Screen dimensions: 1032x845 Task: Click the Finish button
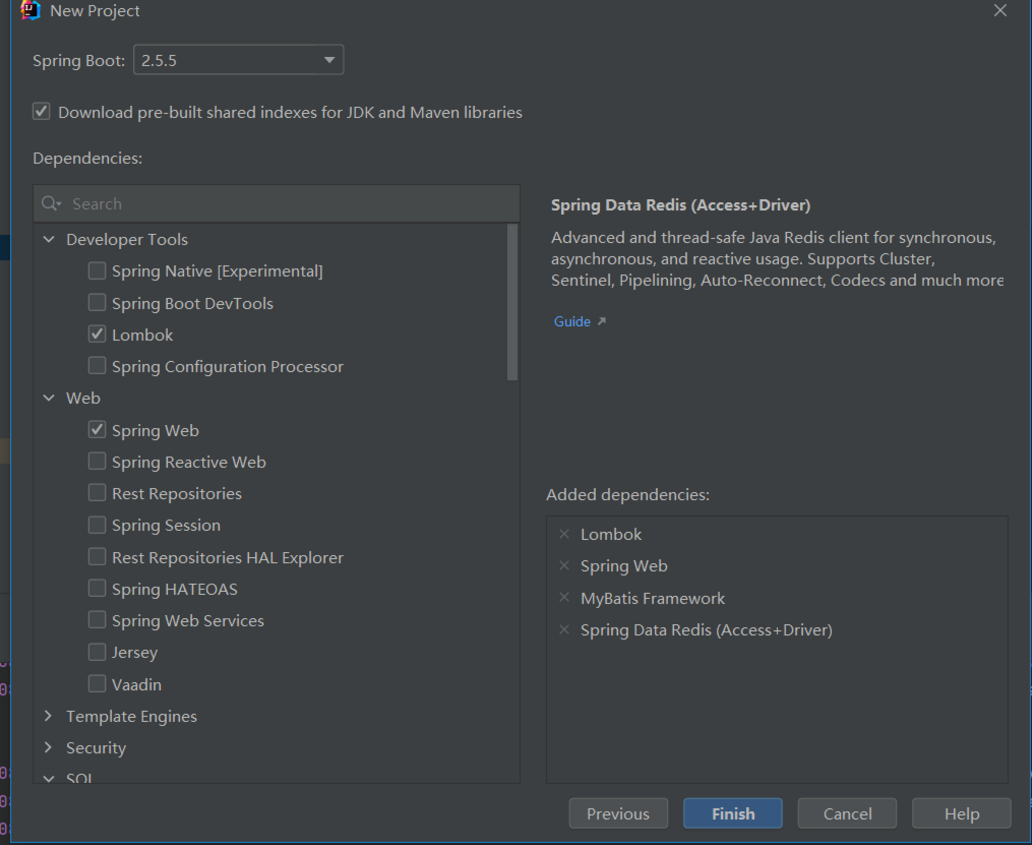click(x=733, y=813)
